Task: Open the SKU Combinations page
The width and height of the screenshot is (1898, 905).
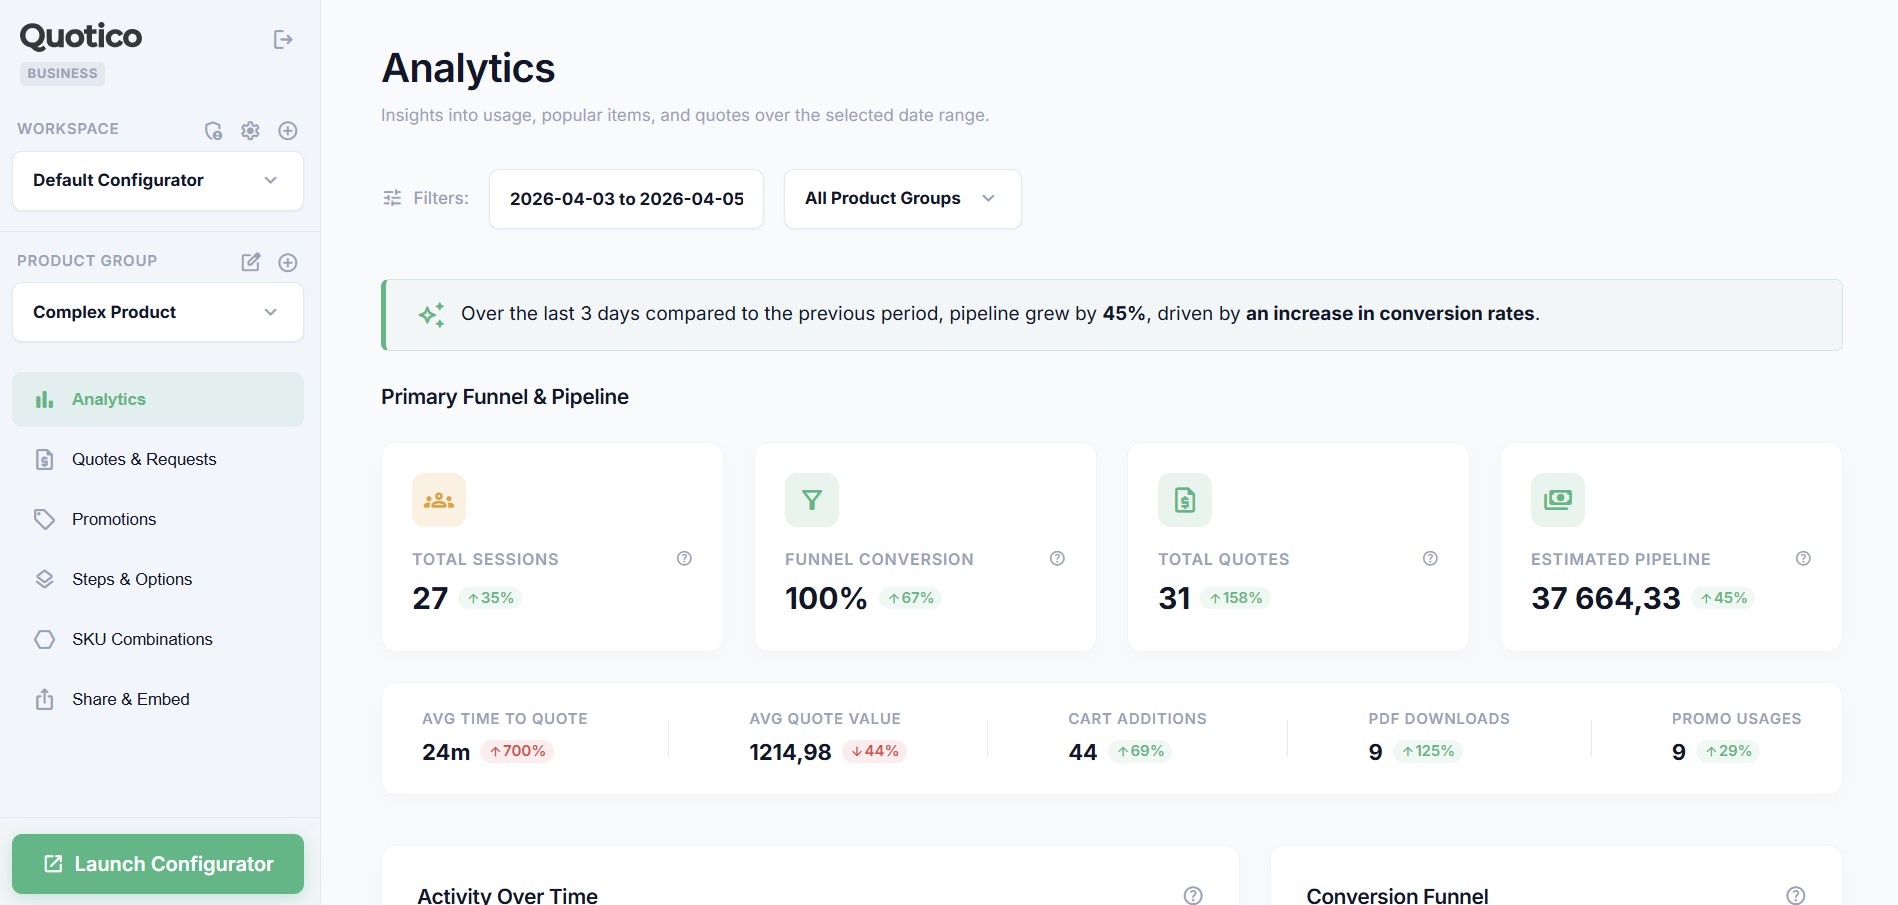Action: [x=142, y=639]
